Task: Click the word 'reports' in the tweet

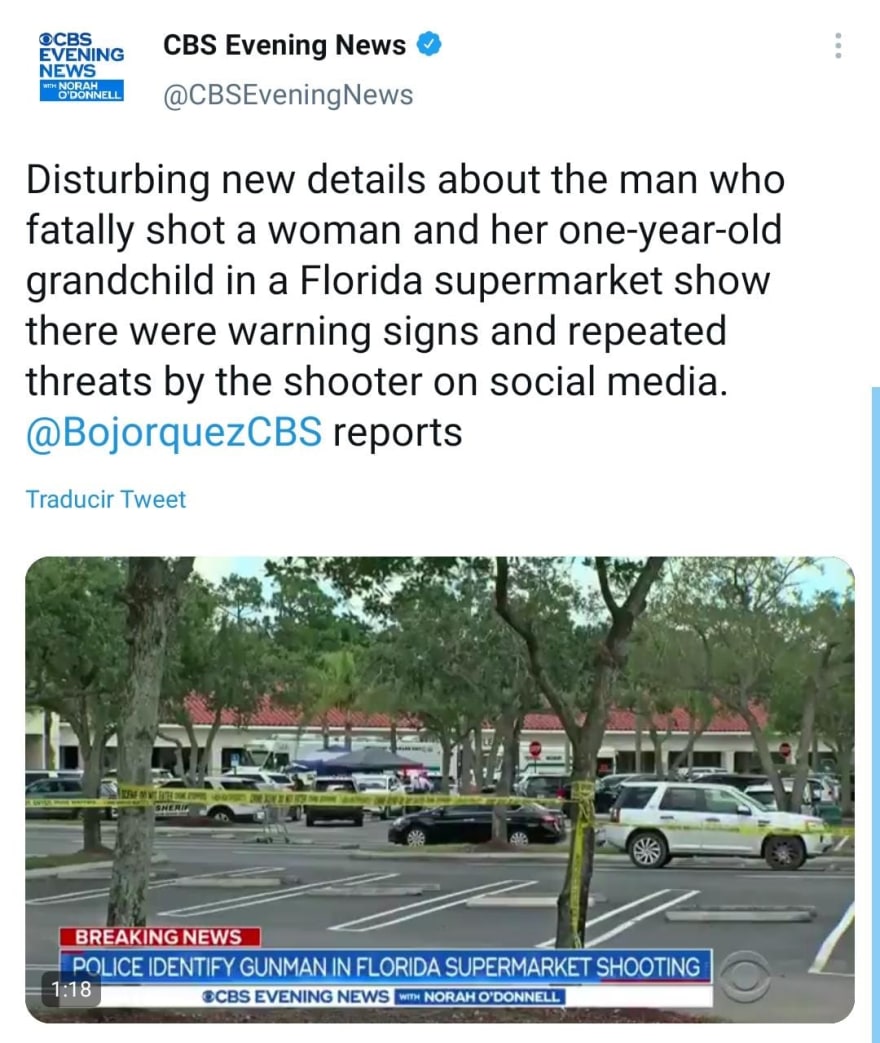Action: coord(397,433)
